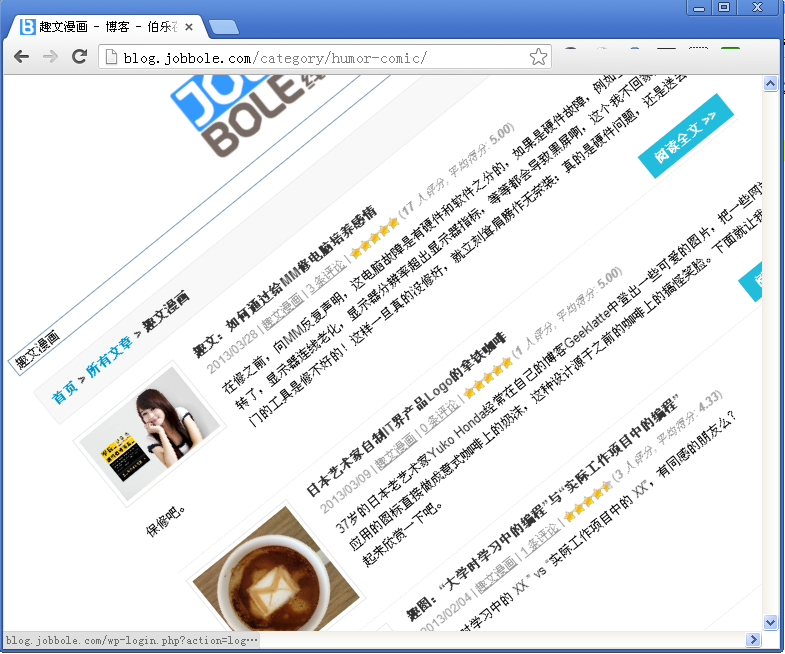
Task: Open 趣文漫画 category link under 2013/02/04 post
Action: click(496, 574)
